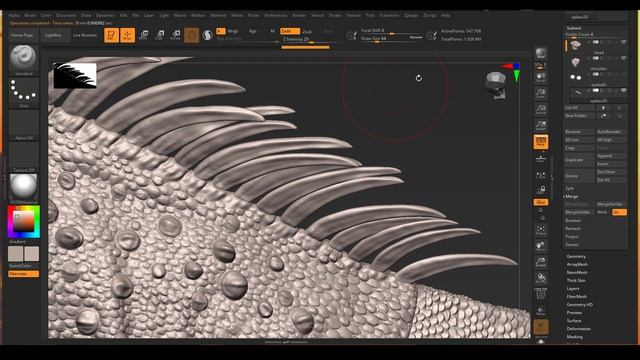Toggle Mrgb paint mode

pyautogui.click(x=233, y=31)
